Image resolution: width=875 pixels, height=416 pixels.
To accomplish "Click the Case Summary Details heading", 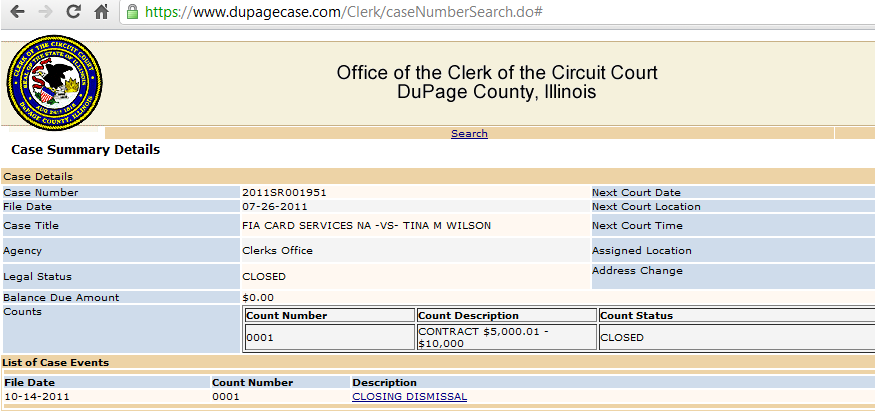I will [x=86, y=150].
